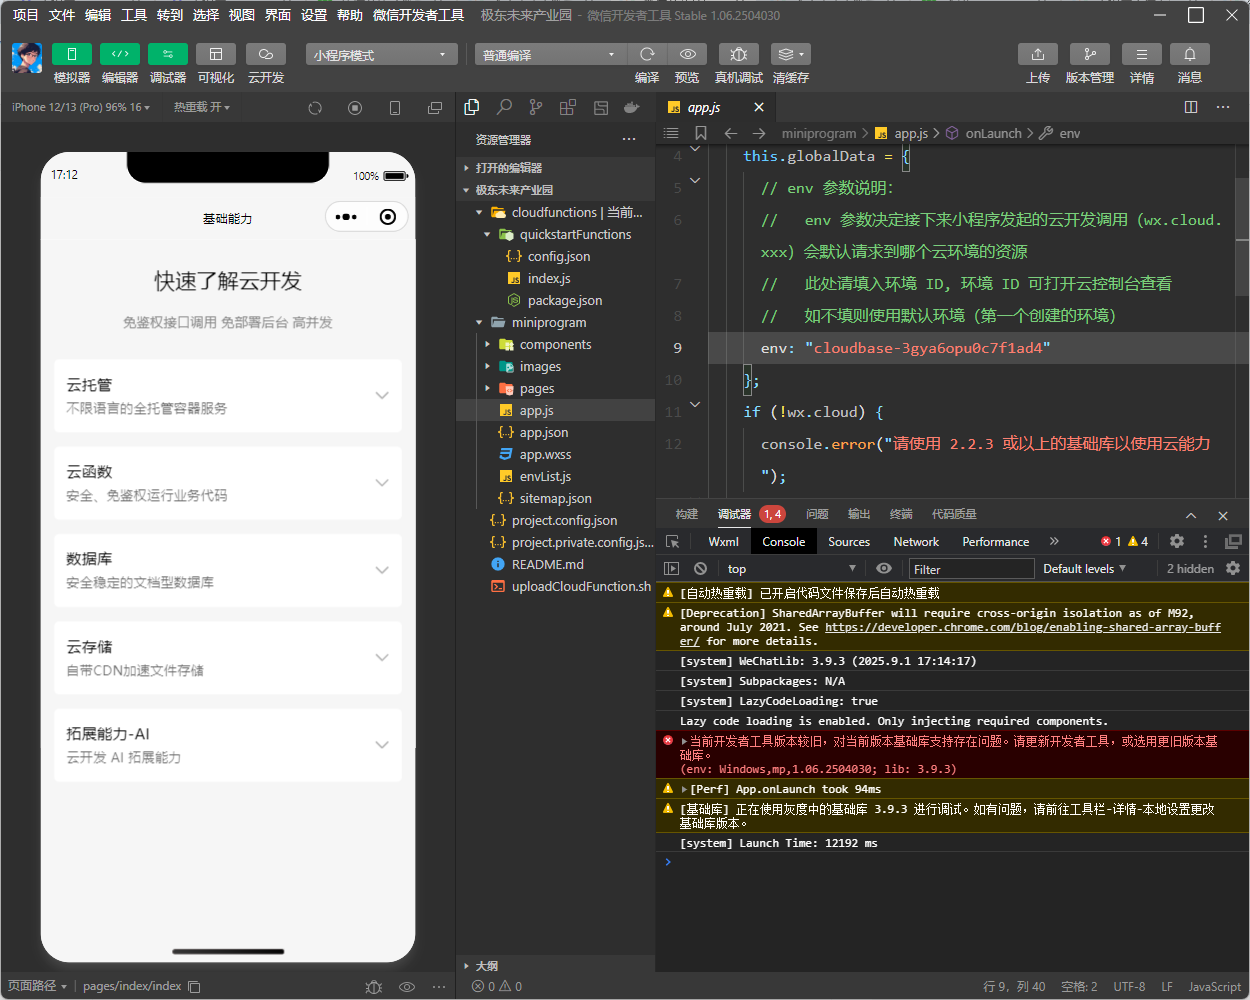Go back with breadcrumb left arrow
Viewport: 1250px width, 1000px height.
731,133
